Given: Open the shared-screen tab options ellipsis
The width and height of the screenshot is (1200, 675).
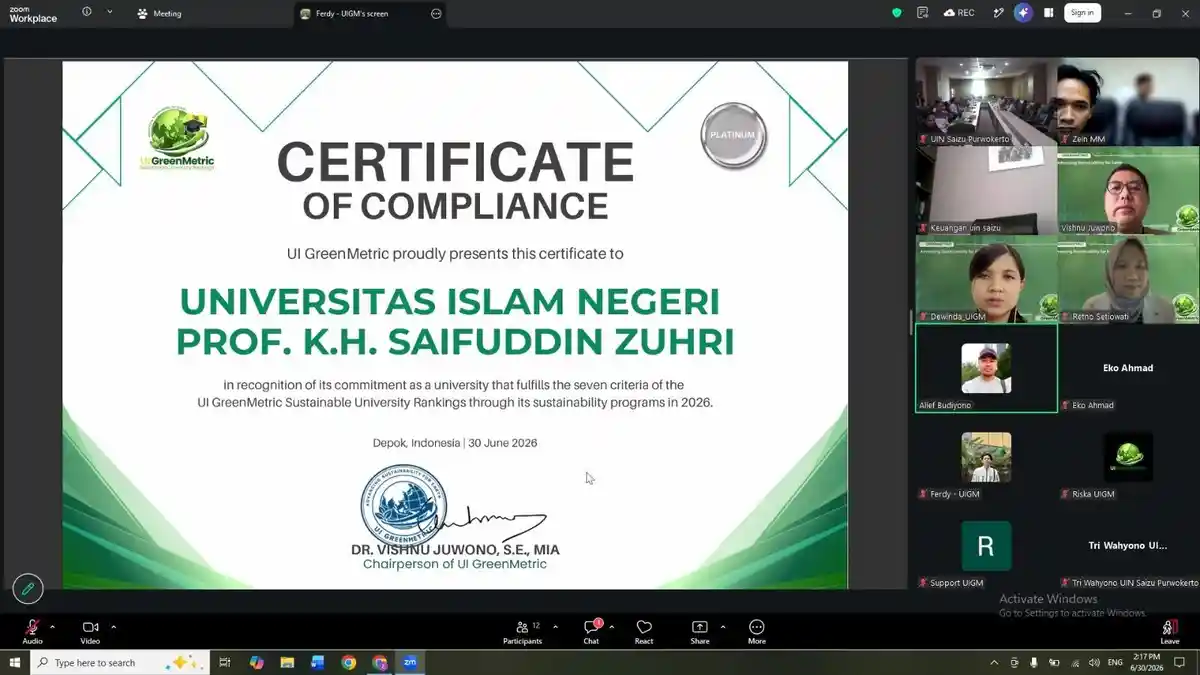Looking at the screenshot, I should point(436,13).
